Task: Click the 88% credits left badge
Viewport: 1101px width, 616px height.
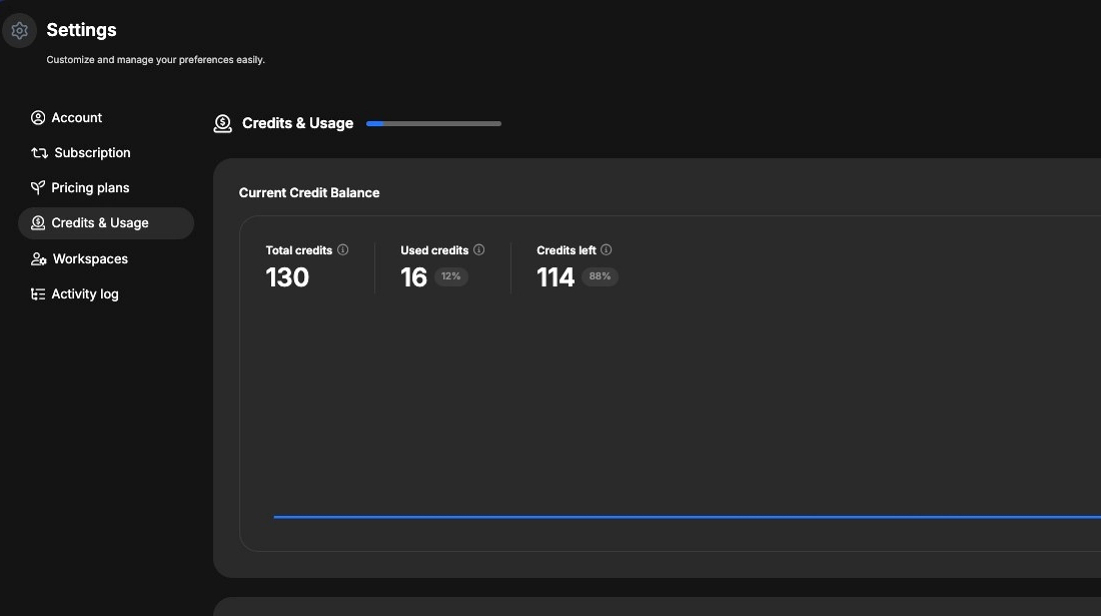Action: point(600,276)
